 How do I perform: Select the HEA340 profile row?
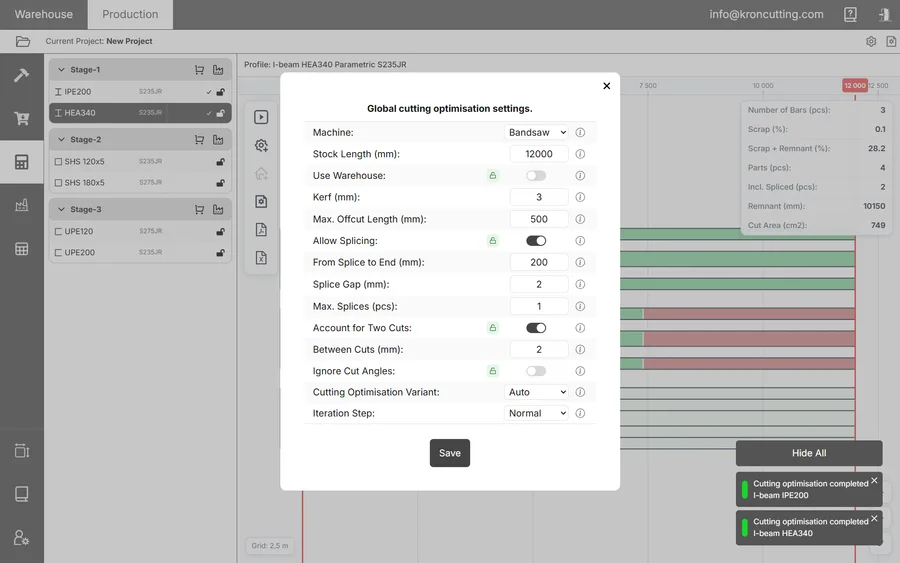tap(140, 113)
